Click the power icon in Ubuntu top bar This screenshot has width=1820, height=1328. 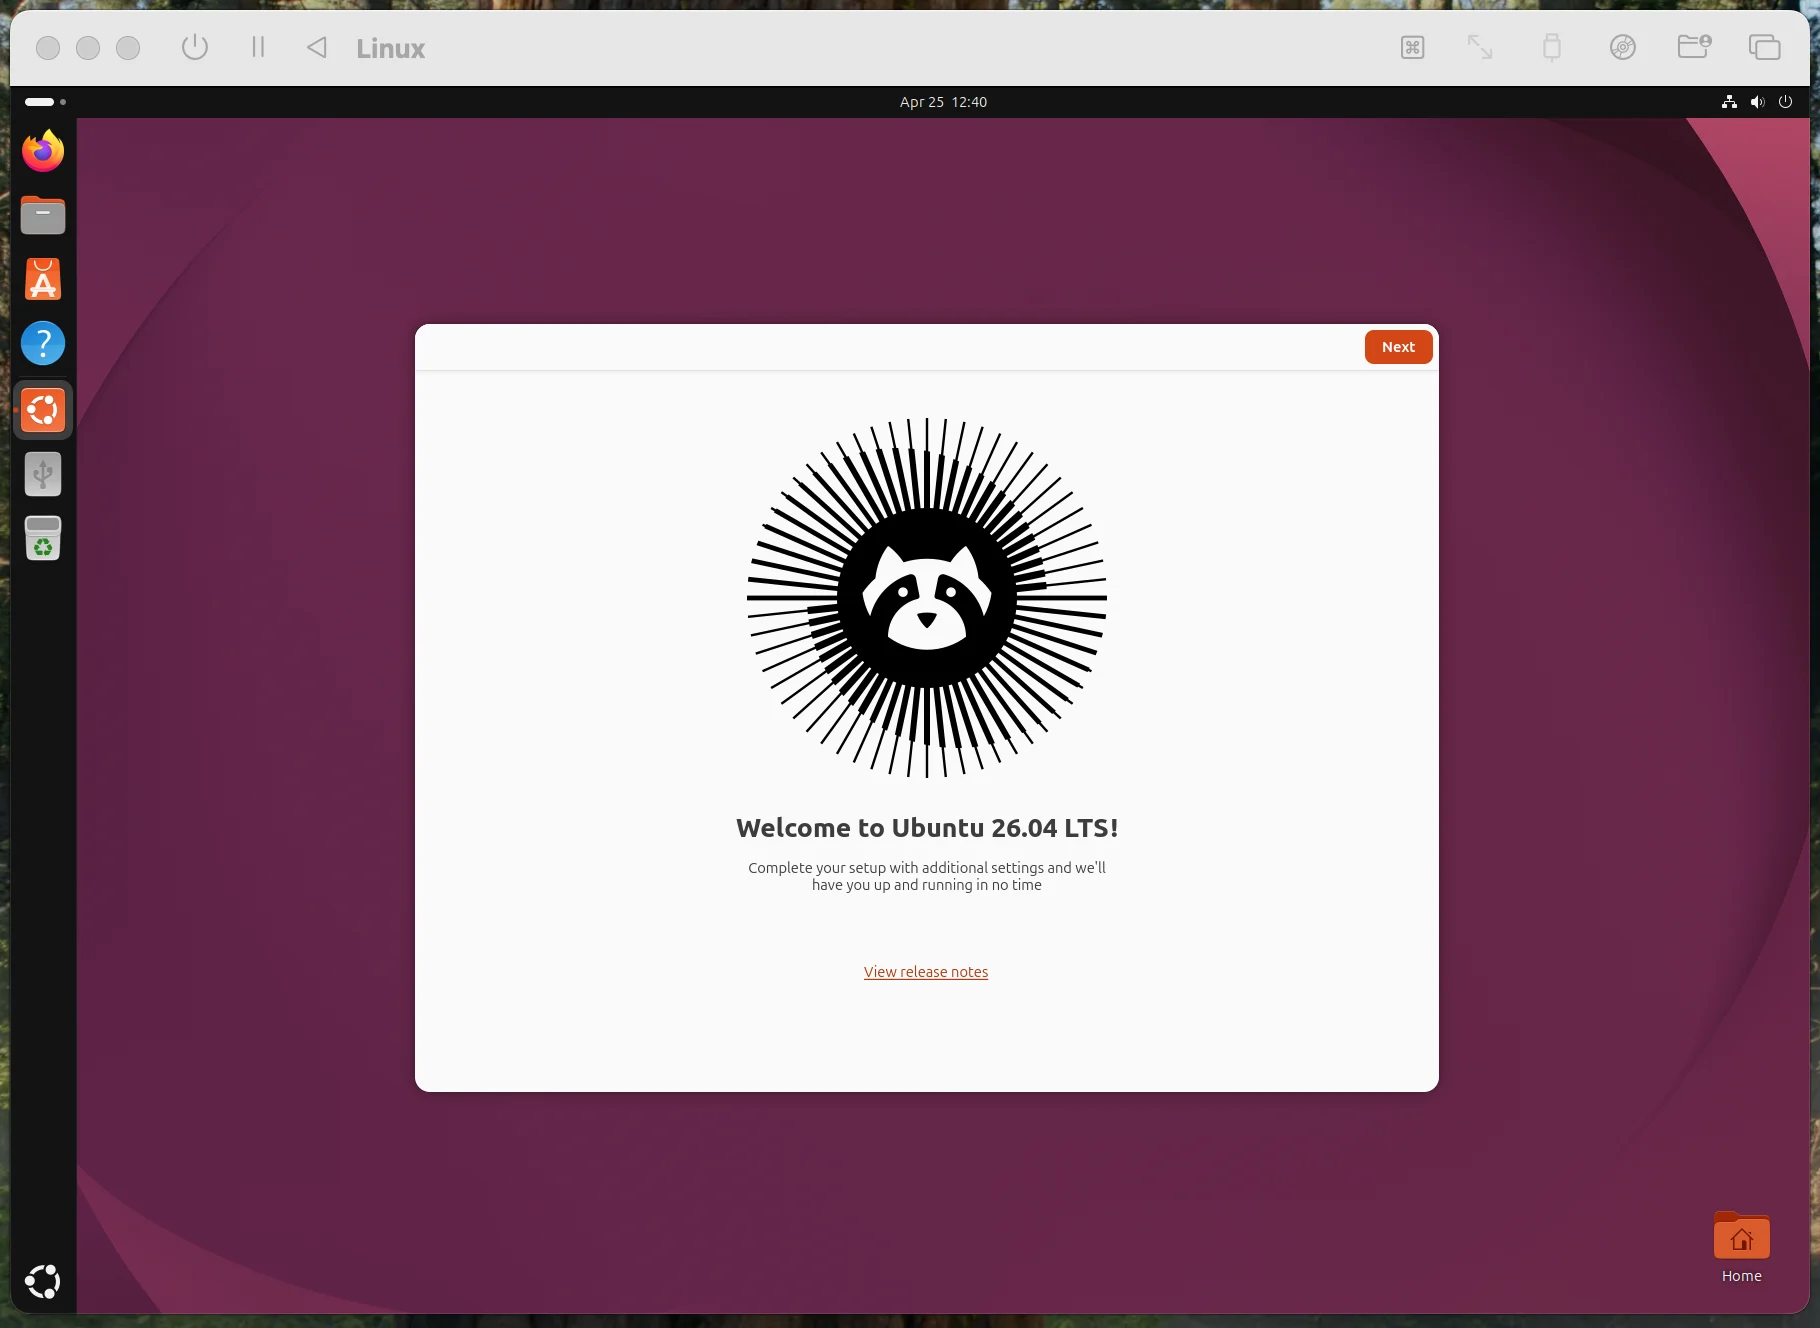point(1785,102)
